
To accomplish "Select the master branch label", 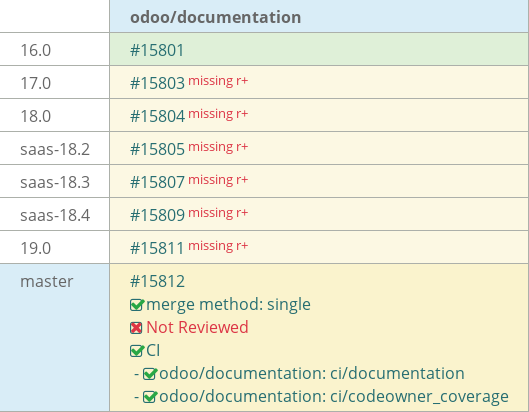I will pyautogui.click(x=47, y=281).
